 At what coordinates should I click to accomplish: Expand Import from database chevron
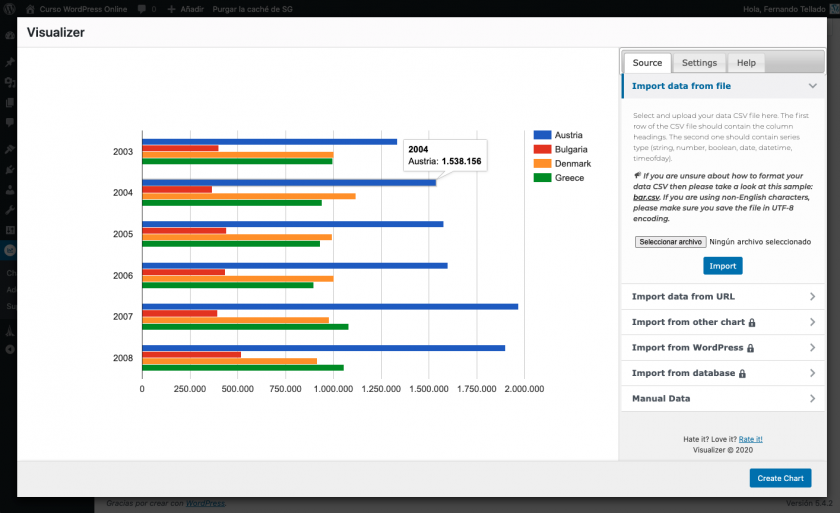pyautogui.click(x=812, y=373)
